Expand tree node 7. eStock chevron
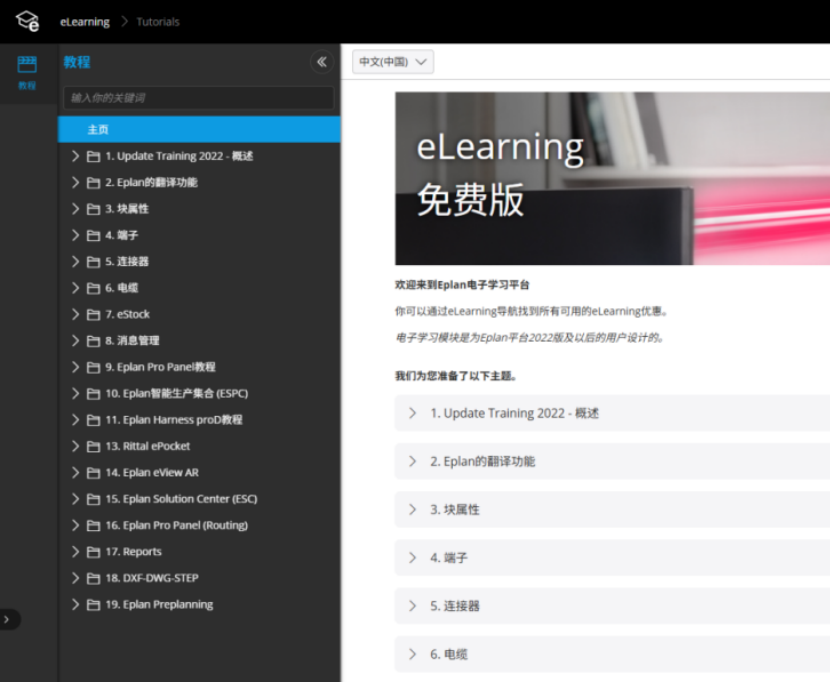This screenshot has width=830, height=683. tap(75, 314)
